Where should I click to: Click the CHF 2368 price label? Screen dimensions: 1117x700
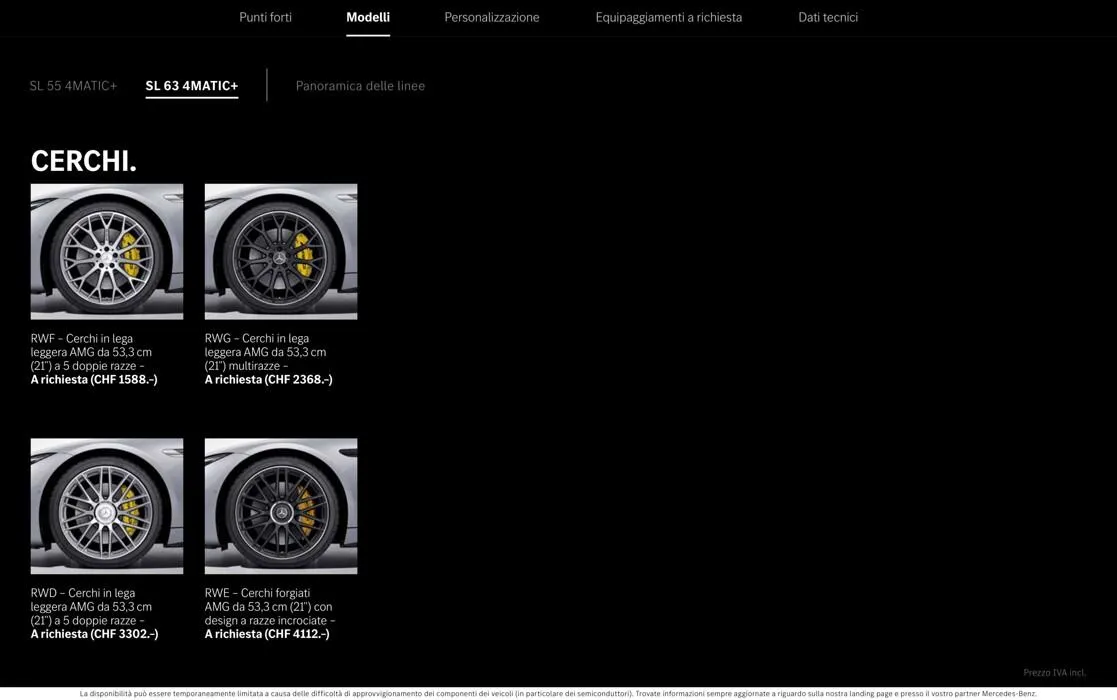pos(268,380)
